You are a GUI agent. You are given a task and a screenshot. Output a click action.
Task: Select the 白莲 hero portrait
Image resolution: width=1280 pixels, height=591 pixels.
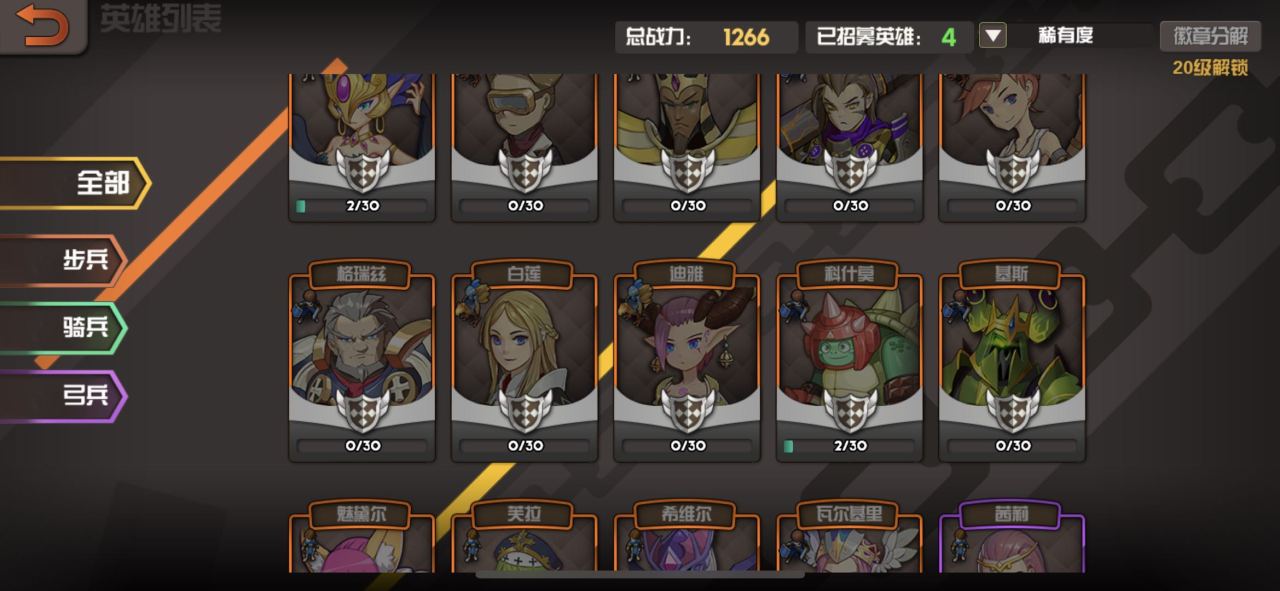525,345
